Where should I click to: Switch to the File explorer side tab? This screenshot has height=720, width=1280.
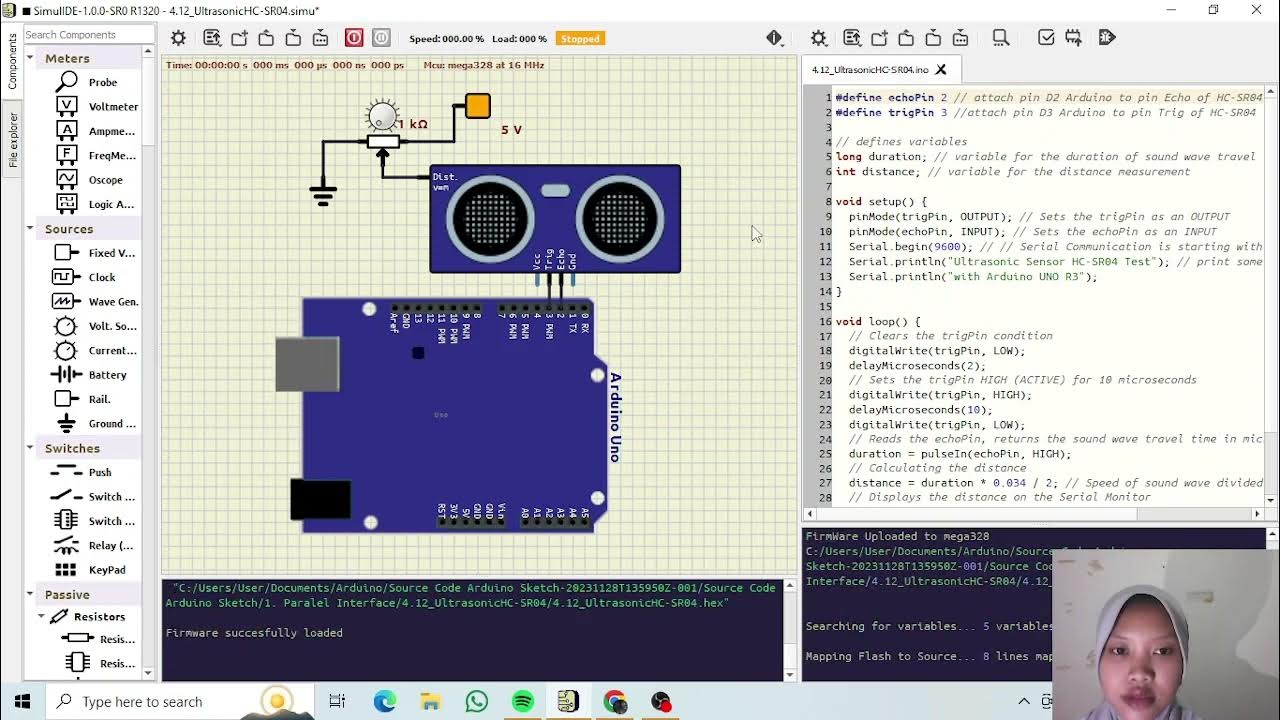[12, 139]
